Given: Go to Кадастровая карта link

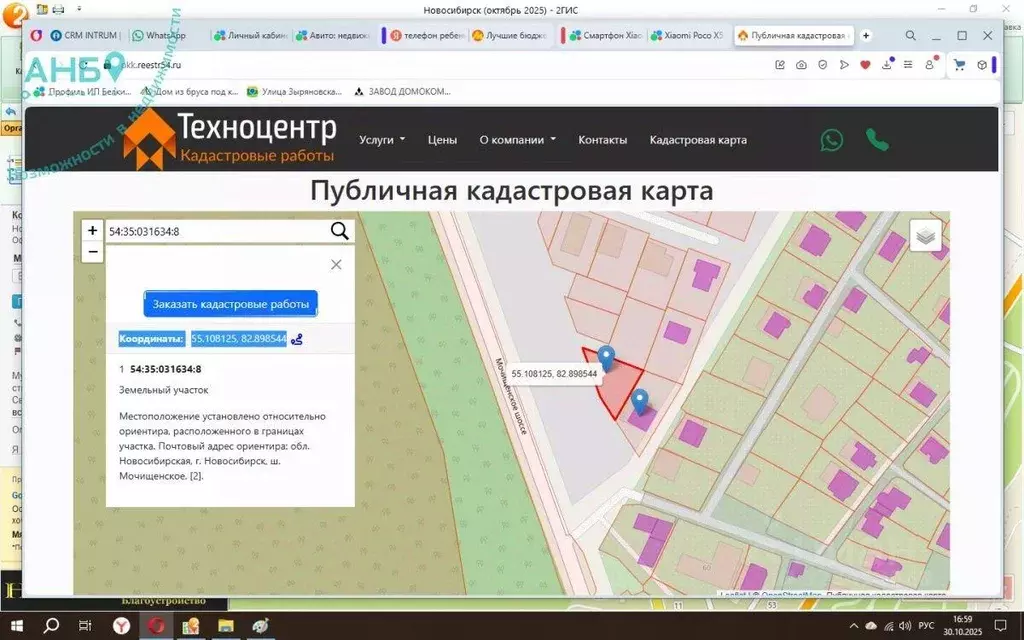Looking at the screenshot, I should click(698, 140).
